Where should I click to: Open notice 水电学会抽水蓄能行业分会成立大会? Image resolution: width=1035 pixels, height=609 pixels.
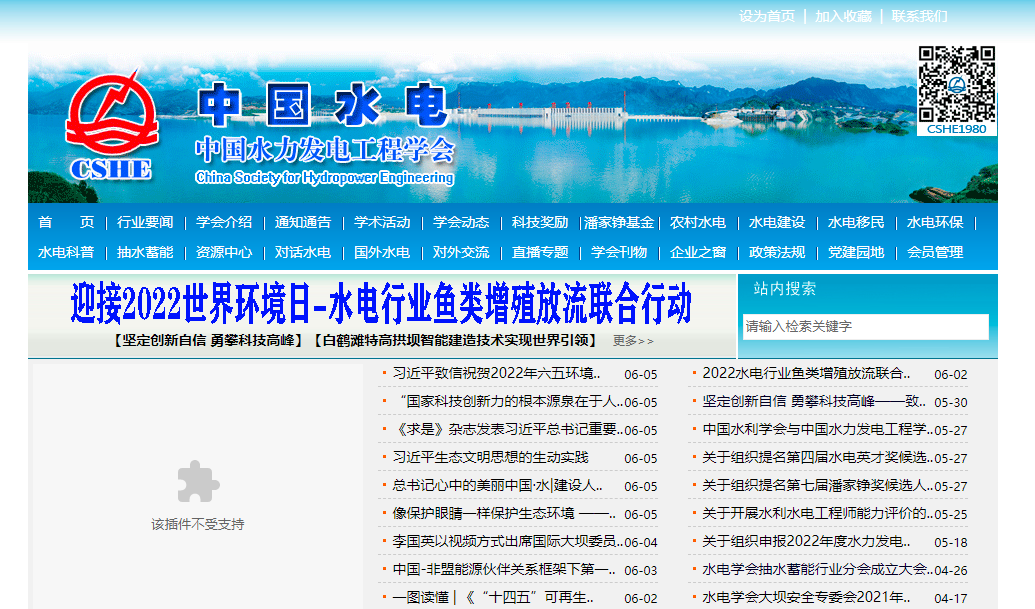[x=818, y=569]
